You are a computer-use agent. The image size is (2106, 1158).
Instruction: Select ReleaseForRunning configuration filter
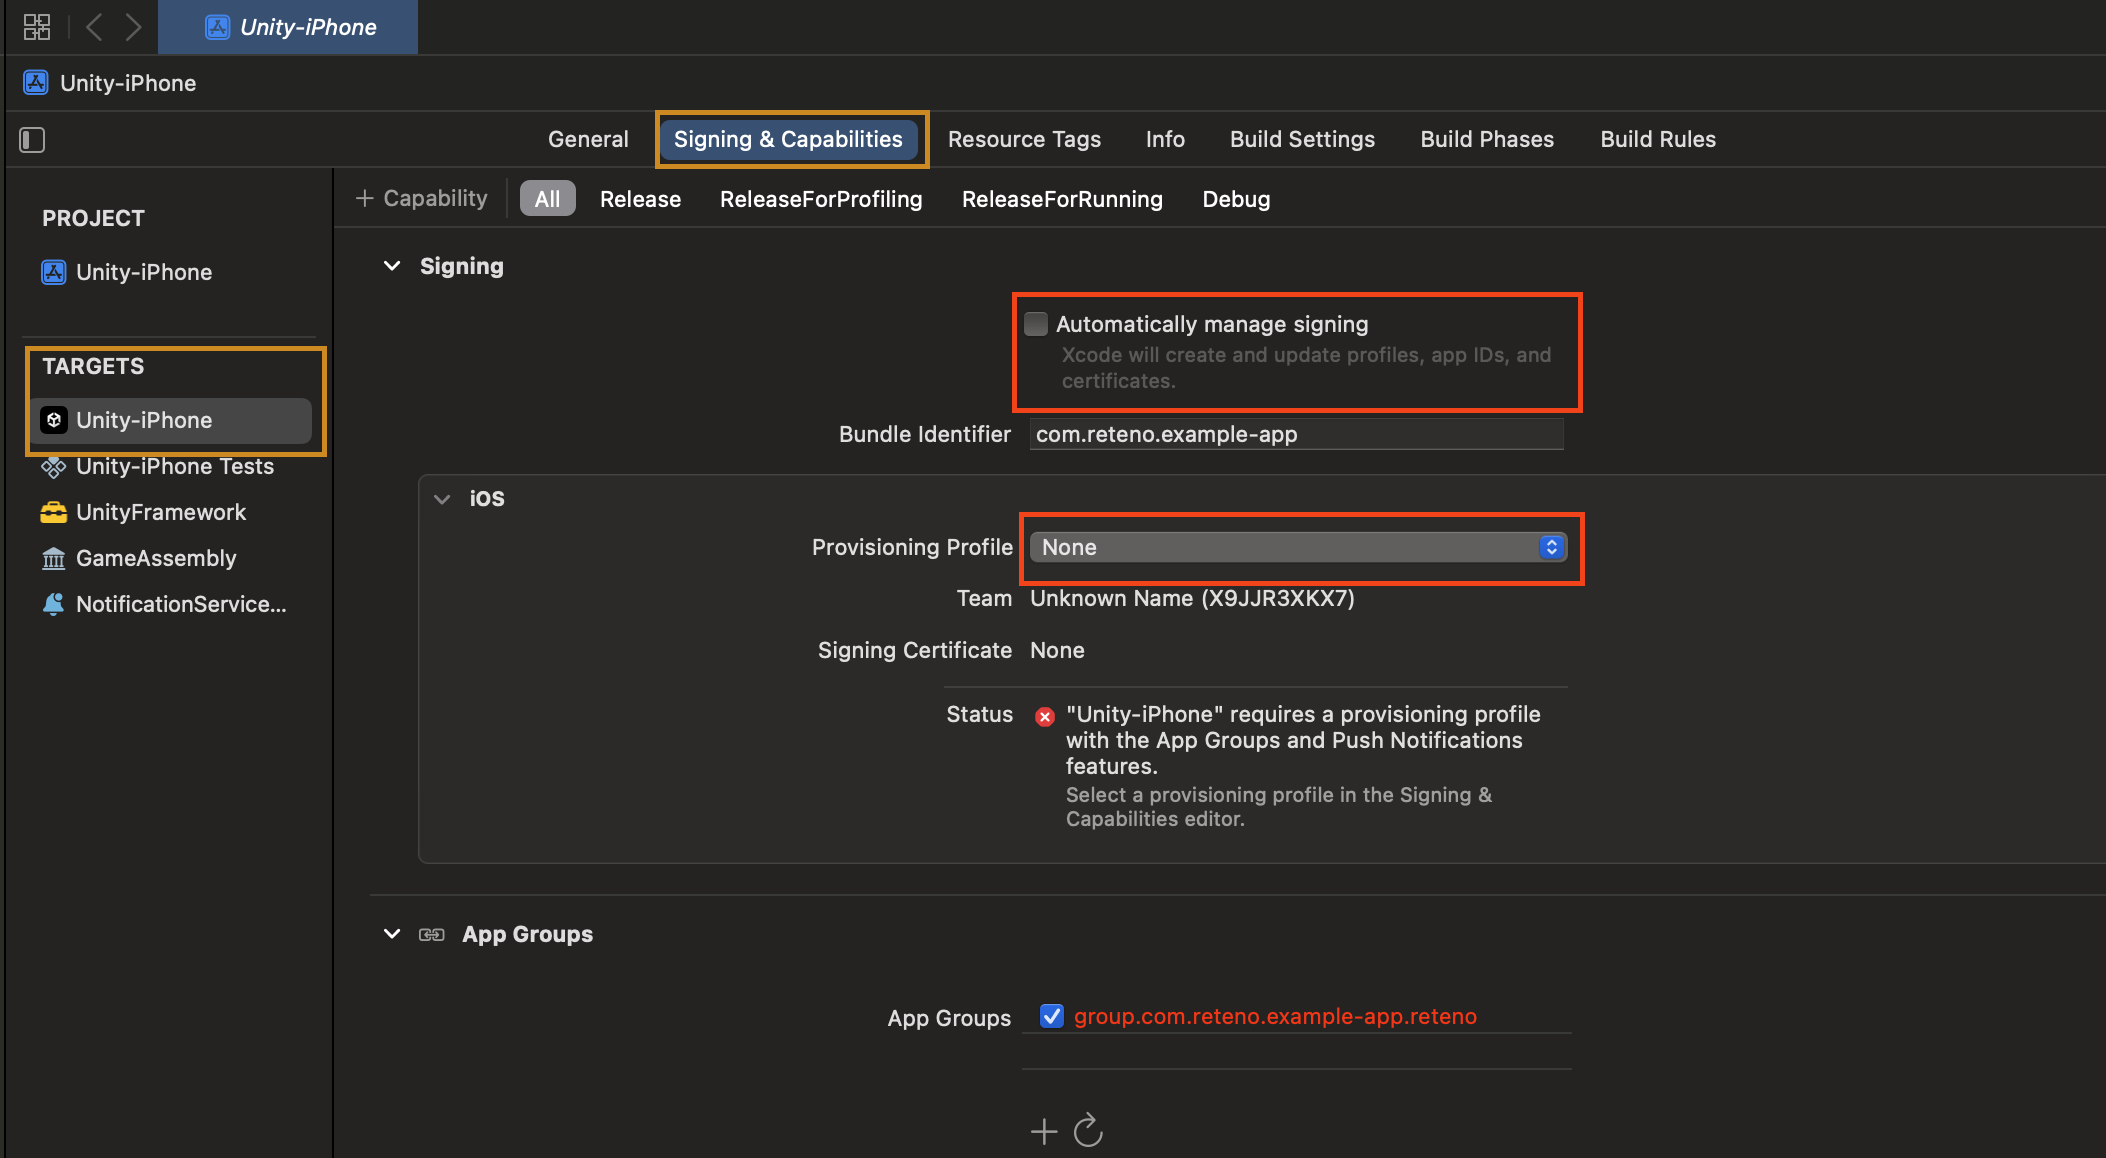(1062, 199)
